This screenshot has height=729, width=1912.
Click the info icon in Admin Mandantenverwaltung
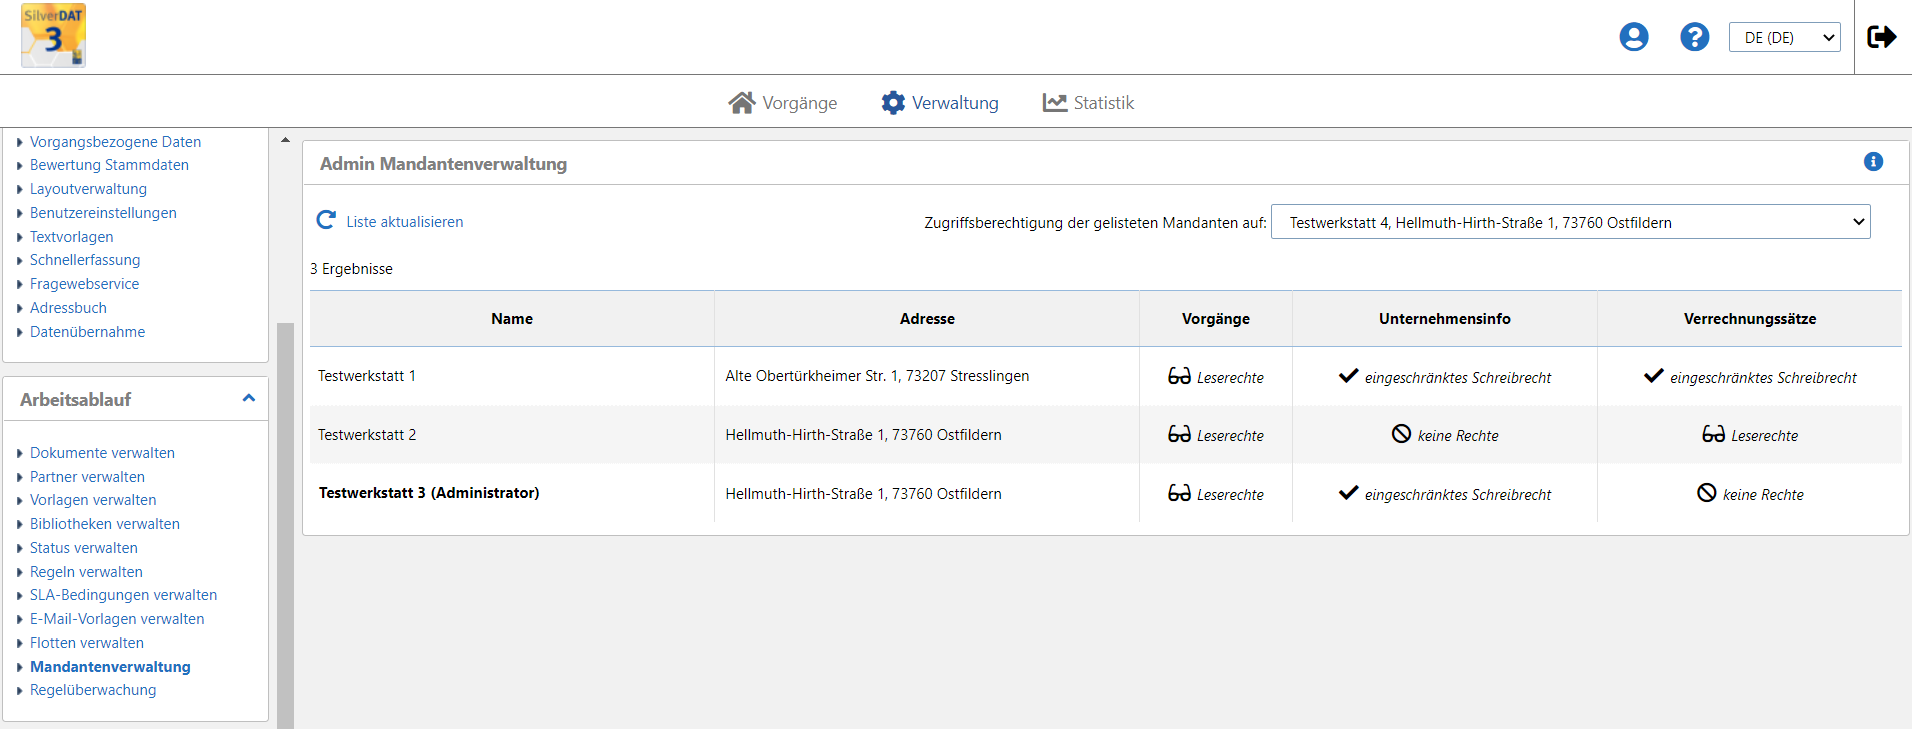point(1874,162)
